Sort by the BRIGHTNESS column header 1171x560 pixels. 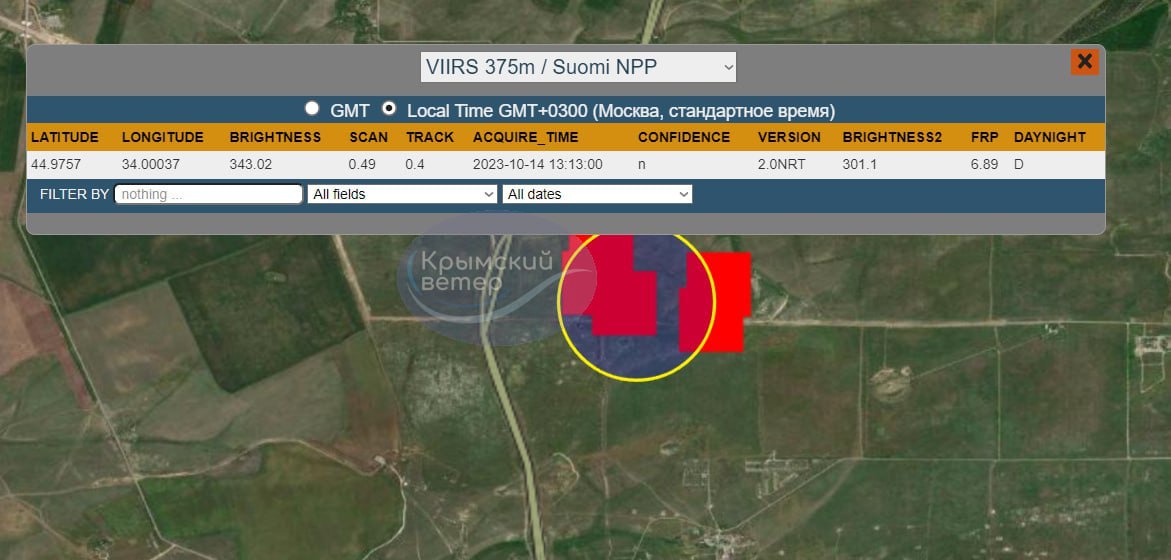click(x=275, y=137)
